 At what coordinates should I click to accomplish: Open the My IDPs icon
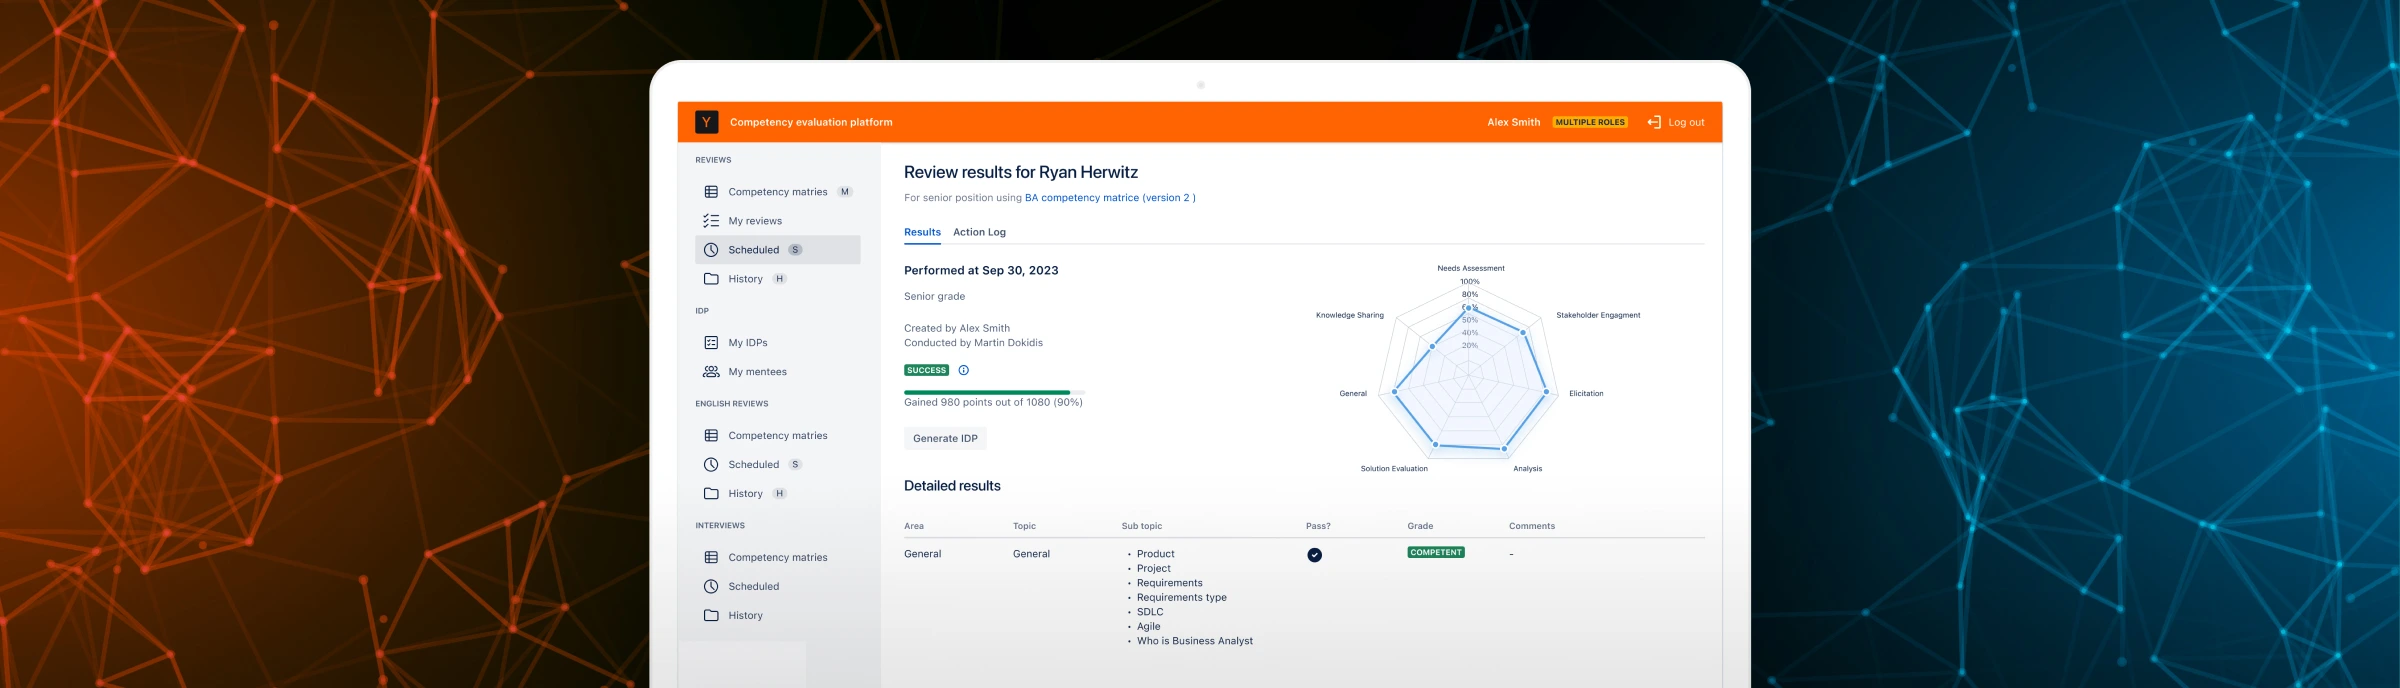tap(711, 343)
